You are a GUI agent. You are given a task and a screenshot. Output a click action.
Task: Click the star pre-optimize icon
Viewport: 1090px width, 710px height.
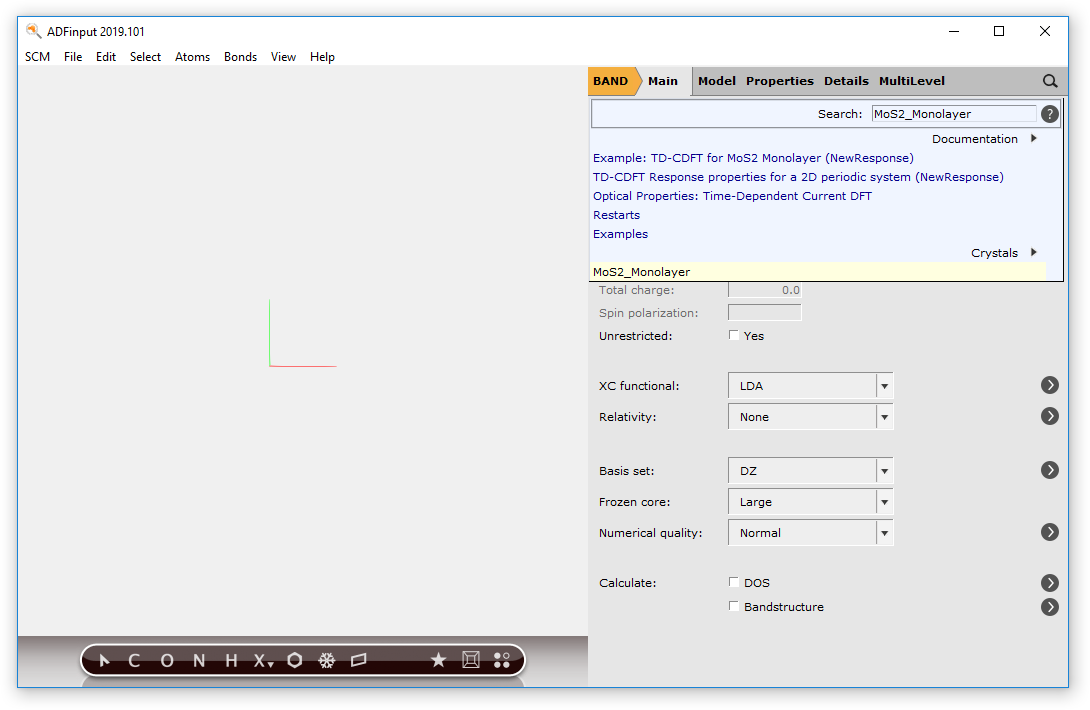[438, 660]
